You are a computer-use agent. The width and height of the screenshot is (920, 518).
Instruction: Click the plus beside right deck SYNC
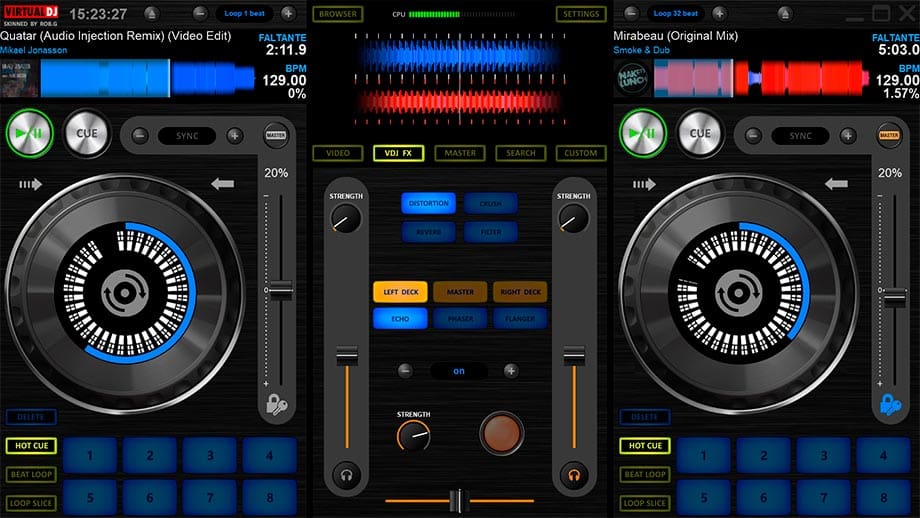848,136
